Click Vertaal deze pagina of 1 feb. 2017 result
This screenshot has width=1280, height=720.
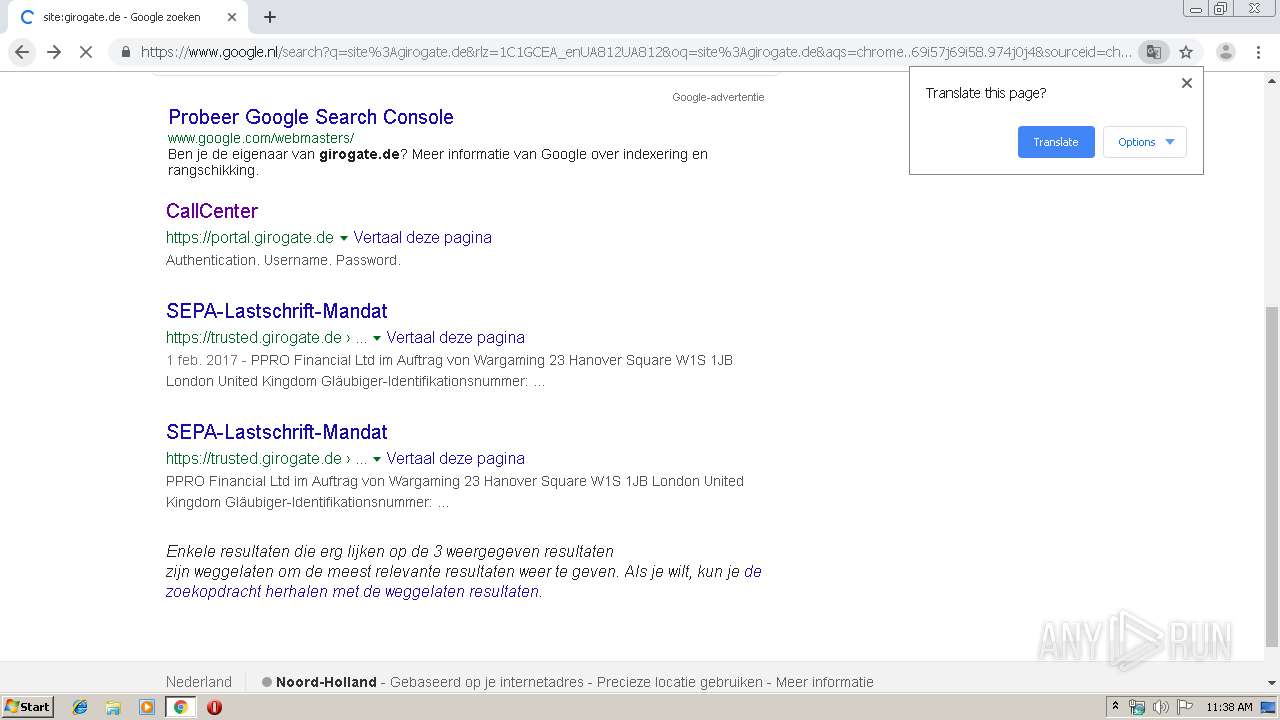click(x=455, y=338)
